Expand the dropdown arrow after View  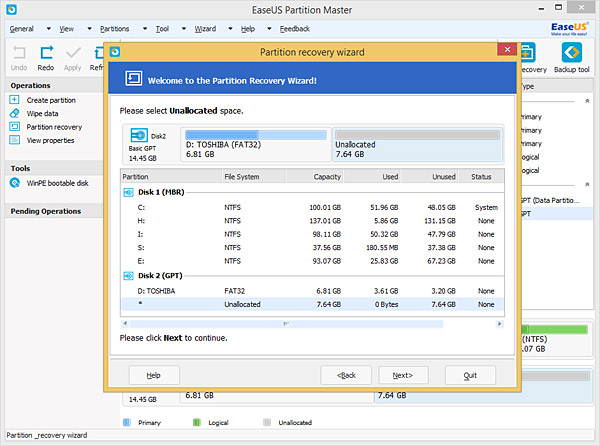point(90,29)
